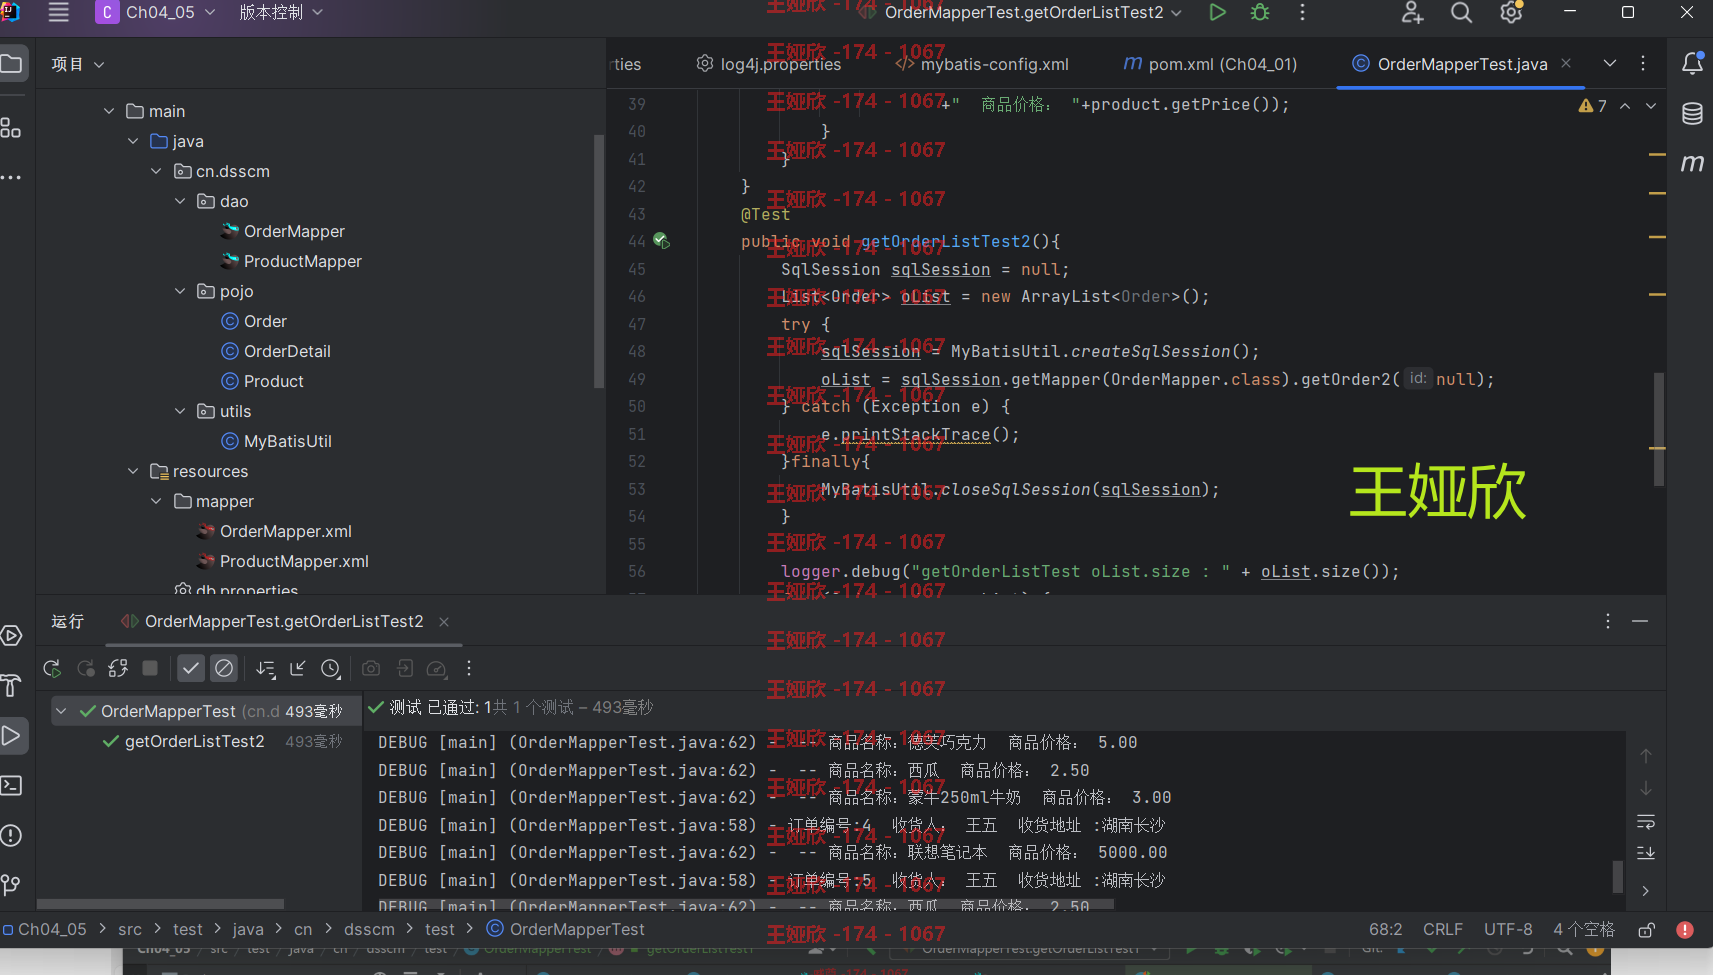Viewport: 1713px width, 975px height.
Task: Click CRLF line separator in status bar
Action: (1442, 930)
